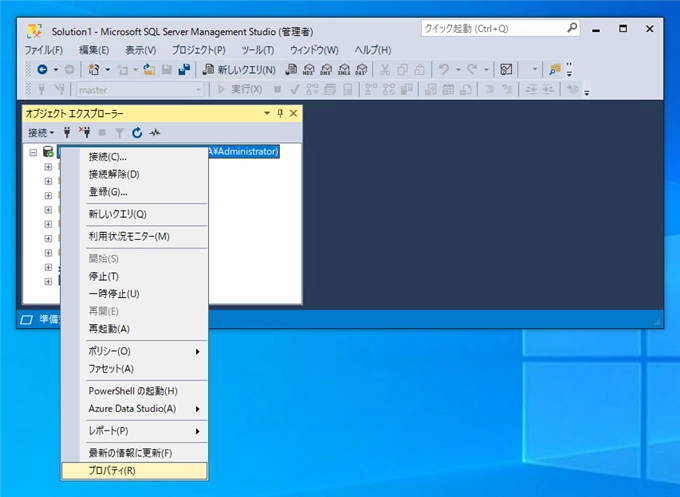The width and height of the screenshot is (680, 497).
Task: Open レポート(P) submenu in context menu
Action: click(x=134, y=431)
